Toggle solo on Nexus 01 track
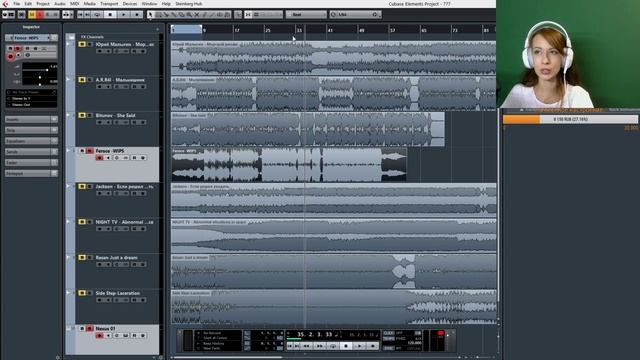Viewport: 640px width, 360px height. [90, 328]
